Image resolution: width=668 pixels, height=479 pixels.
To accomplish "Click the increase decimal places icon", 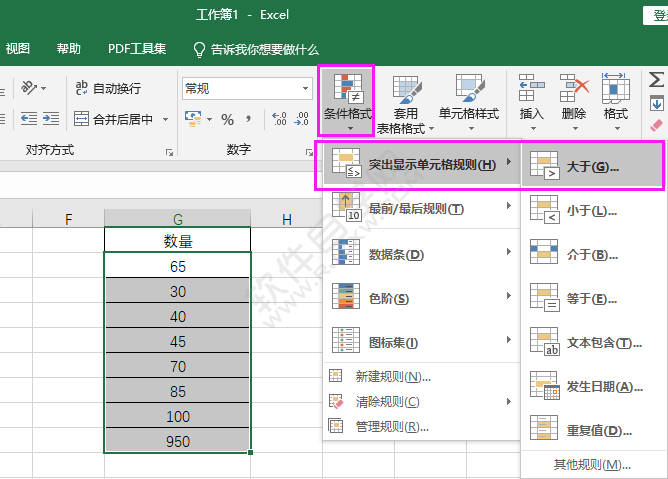I will (278, 120).
